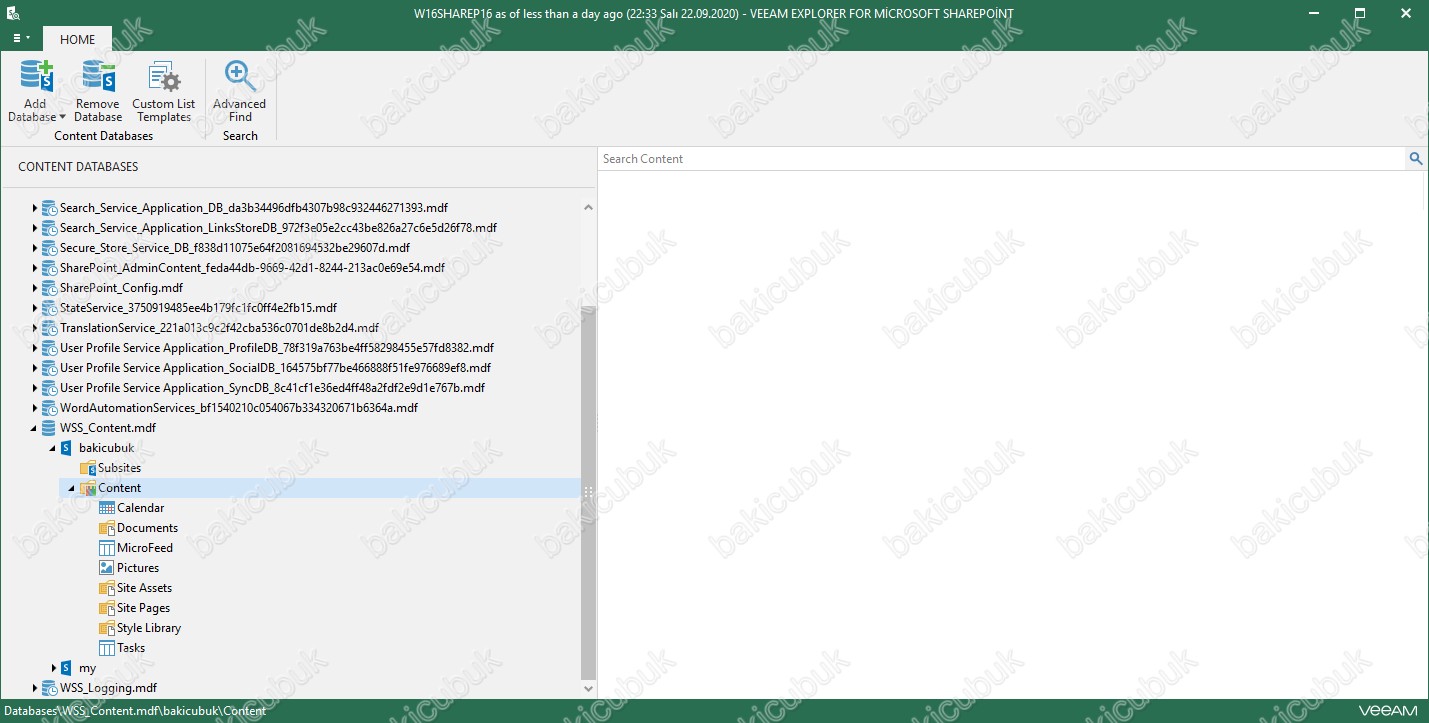The height and width of the screenshot is (723, 1429).
Task: Select the Content folder icon
Action: tap(88, 488)
